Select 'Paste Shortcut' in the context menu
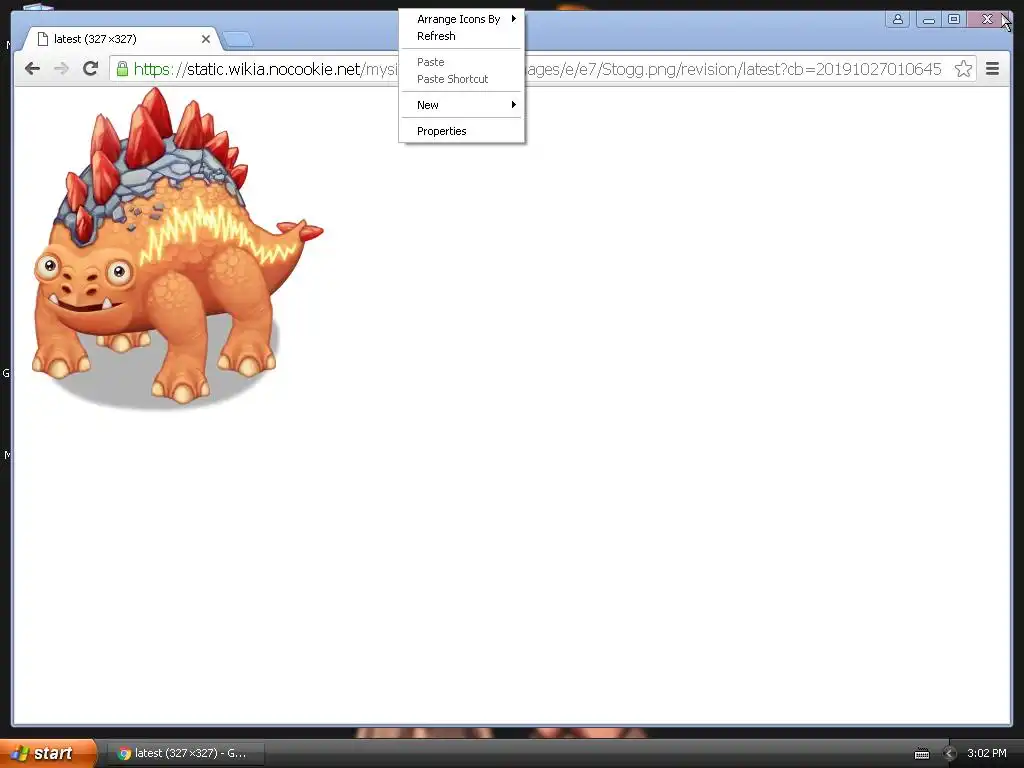Viewport: 1024px width, 768px height. [x=462, y=79]
